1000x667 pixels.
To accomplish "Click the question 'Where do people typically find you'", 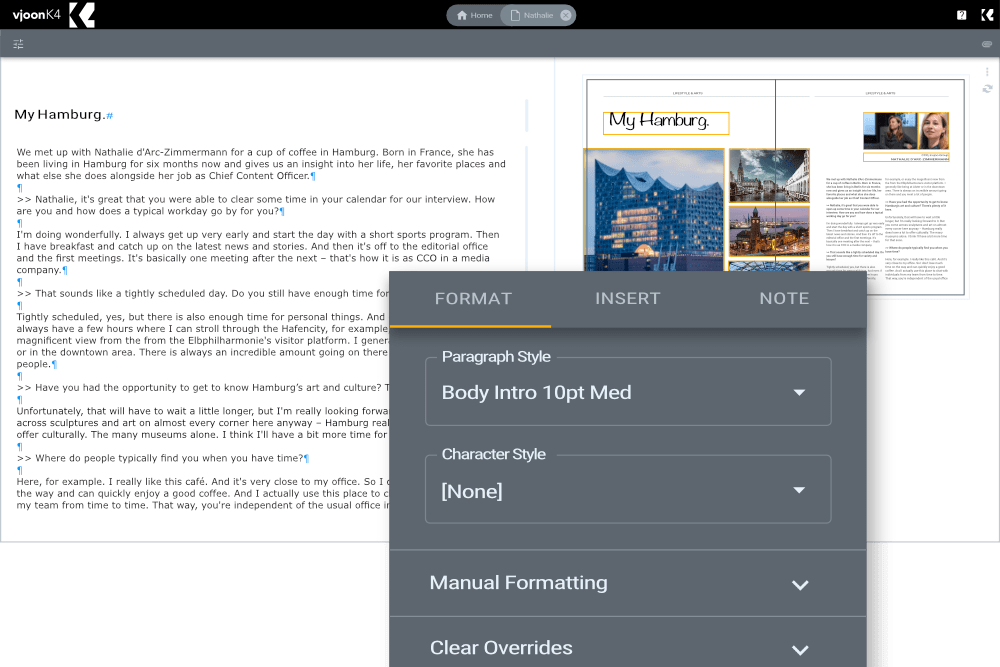I will point(160,458).
